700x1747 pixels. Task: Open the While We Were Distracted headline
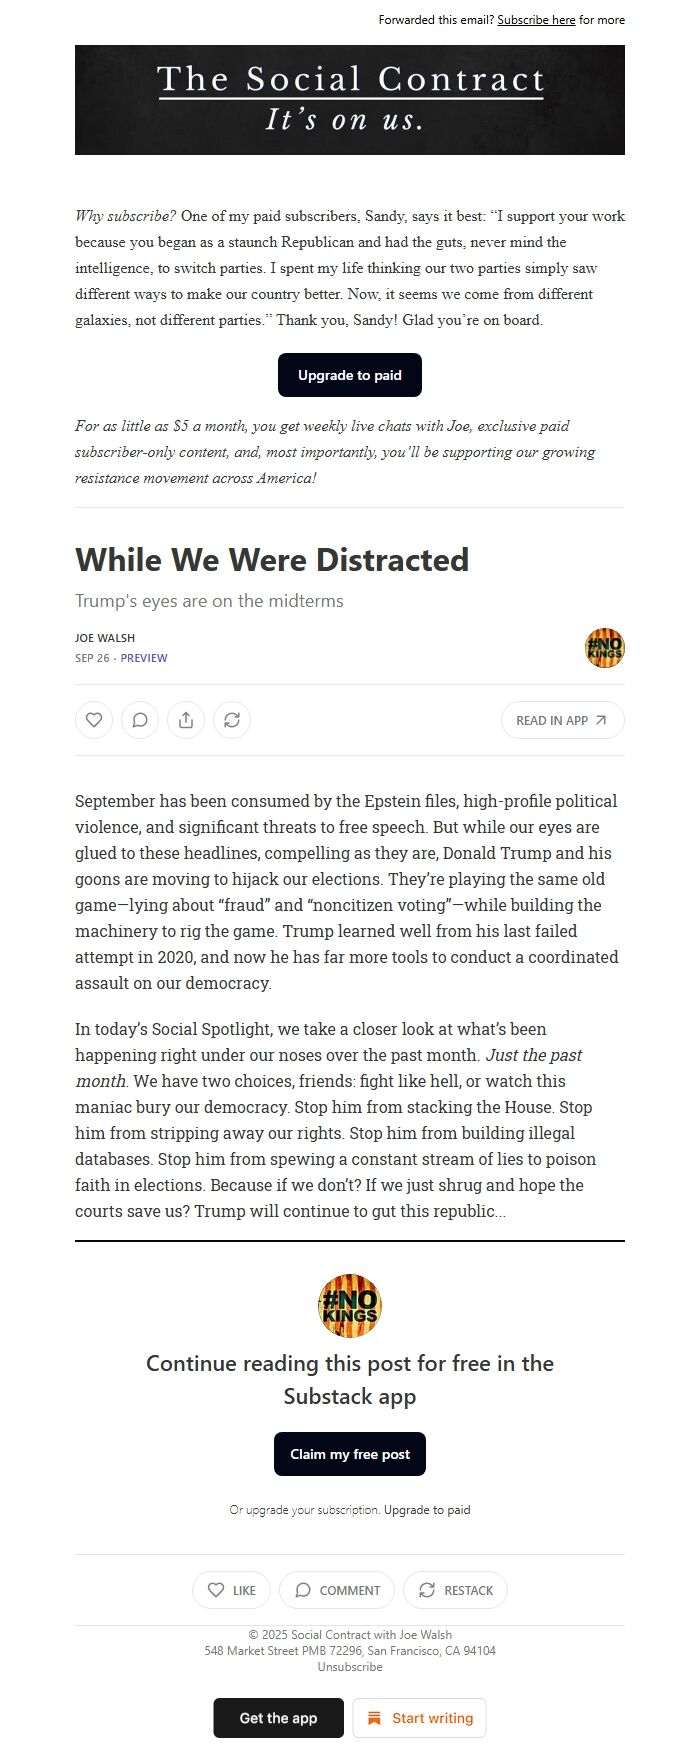tap(272, 560)
